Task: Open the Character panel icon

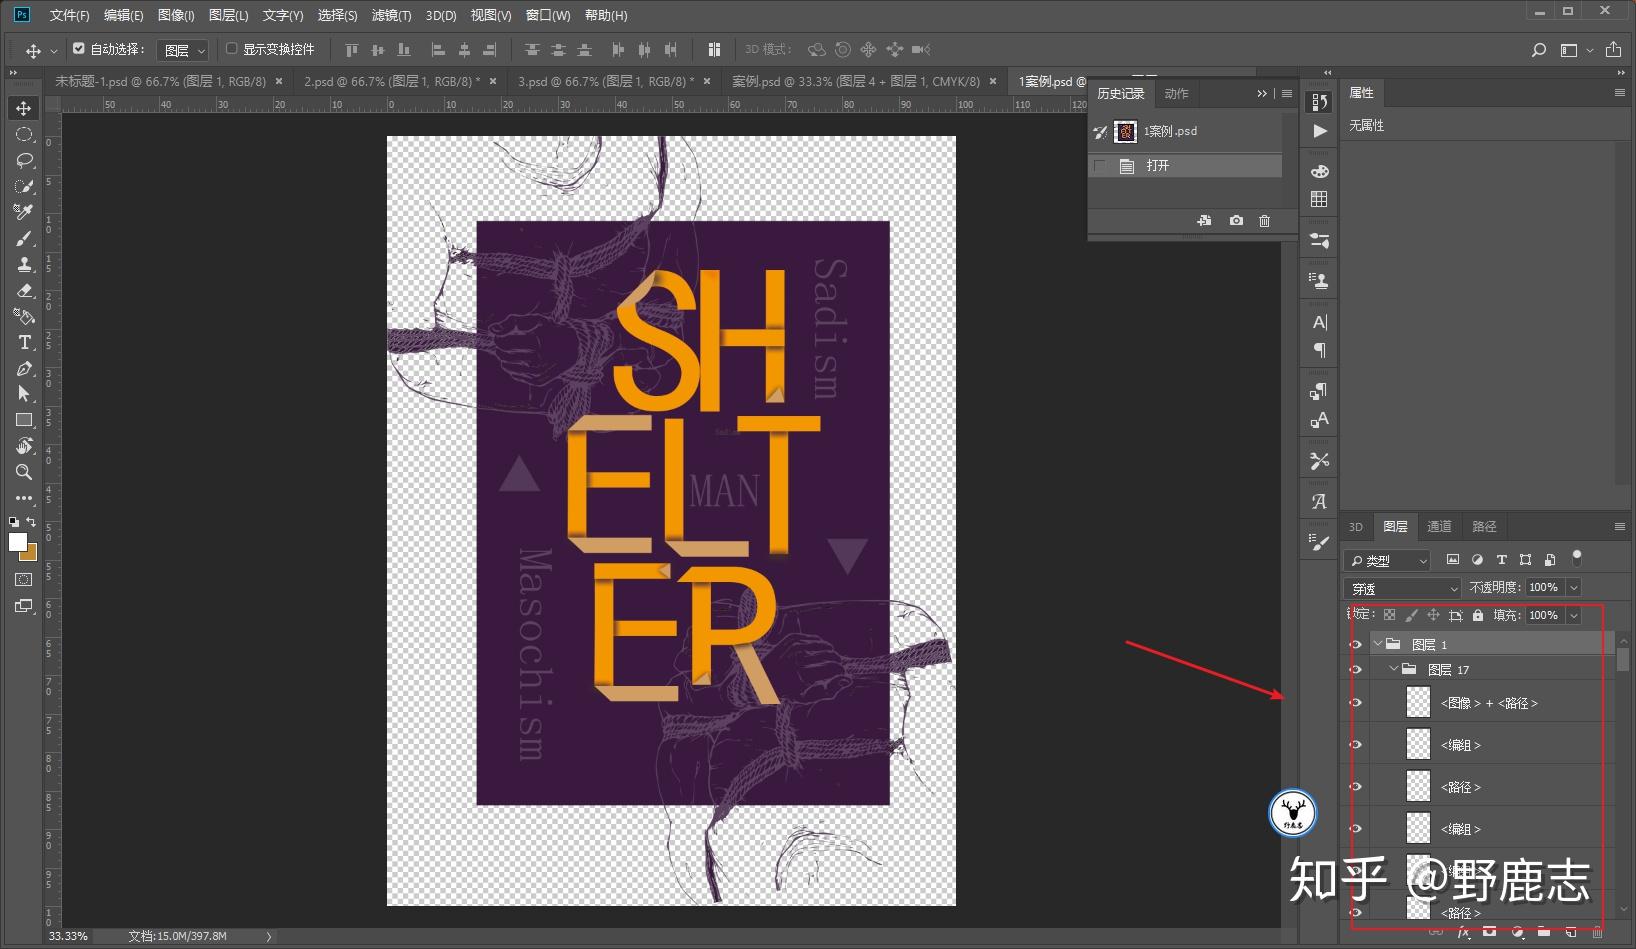Action: coord(1320,322)
